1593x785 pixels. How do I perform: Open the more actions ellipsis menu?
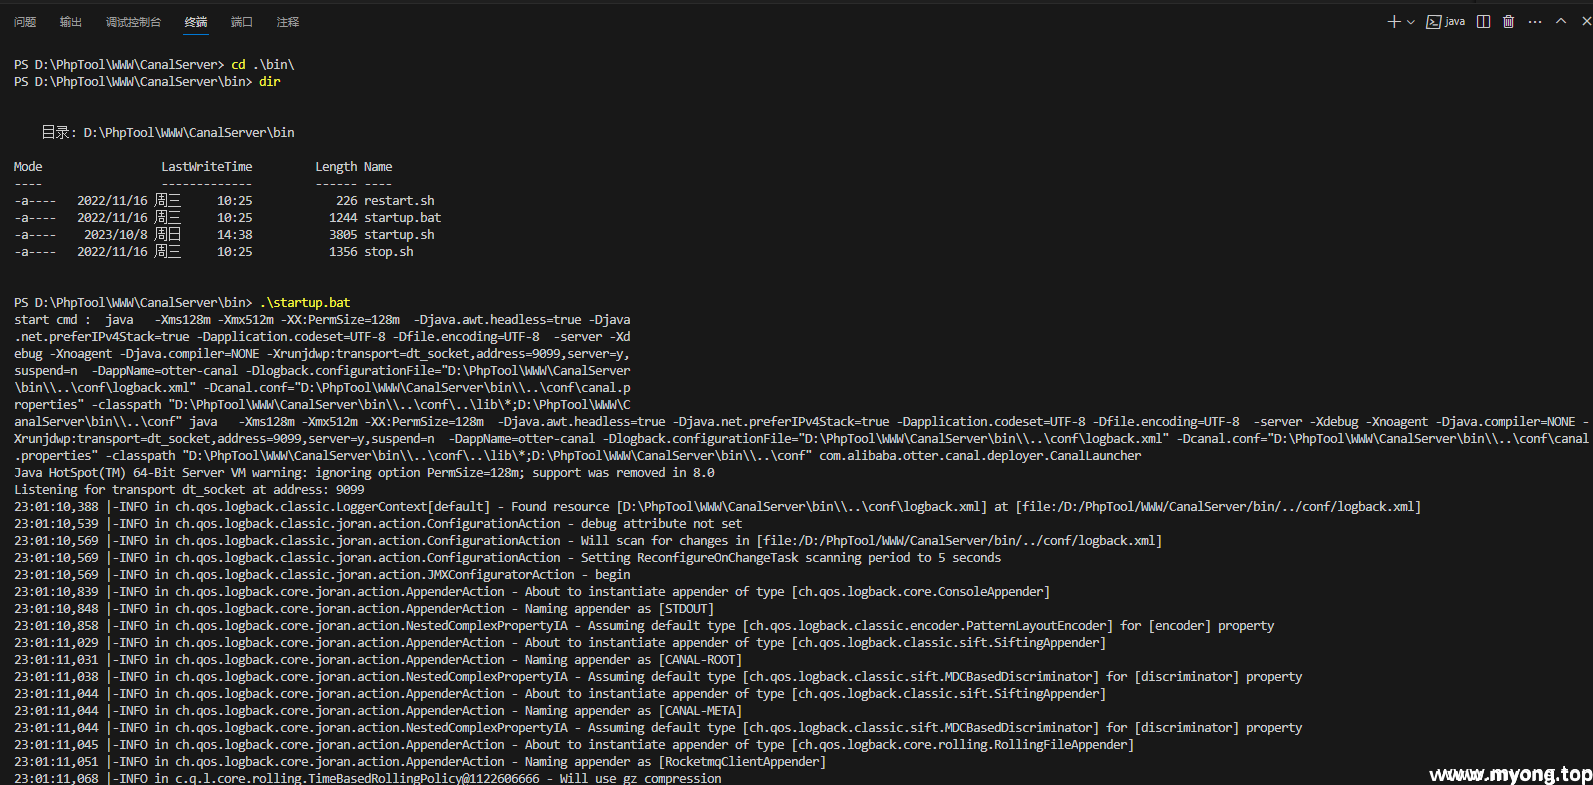pos(1535,21)
